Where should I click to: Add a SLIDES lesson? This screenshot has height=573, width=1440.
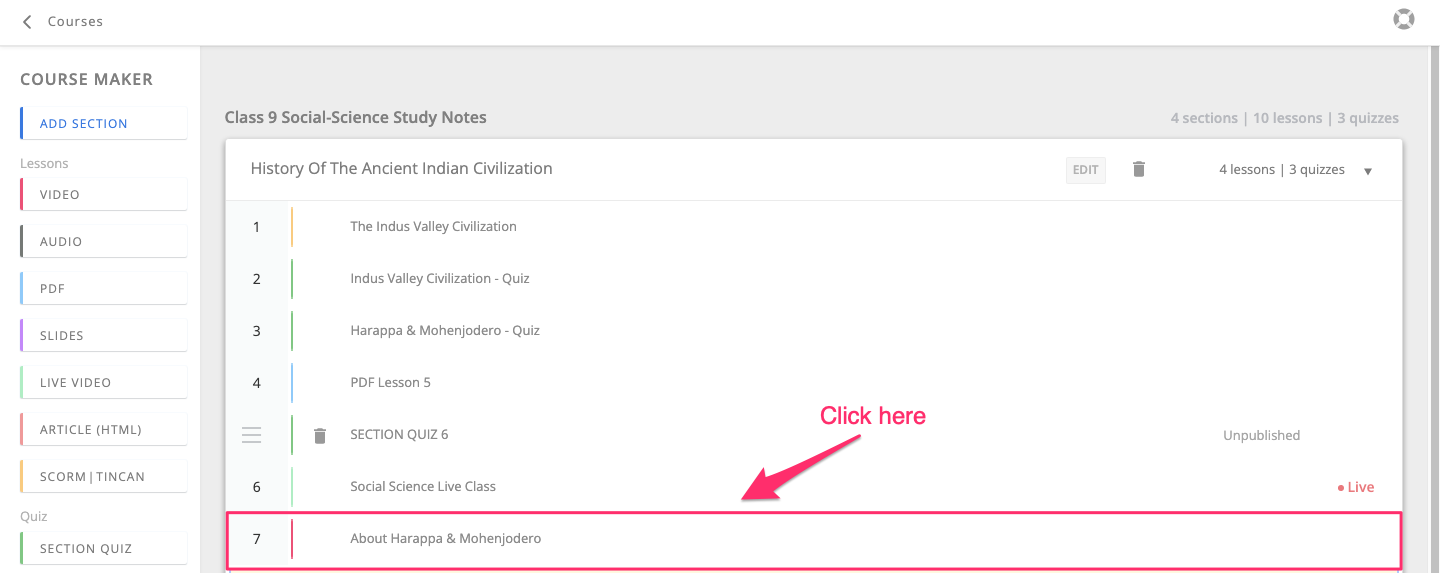pyautogui.click(x=104, y=336)
